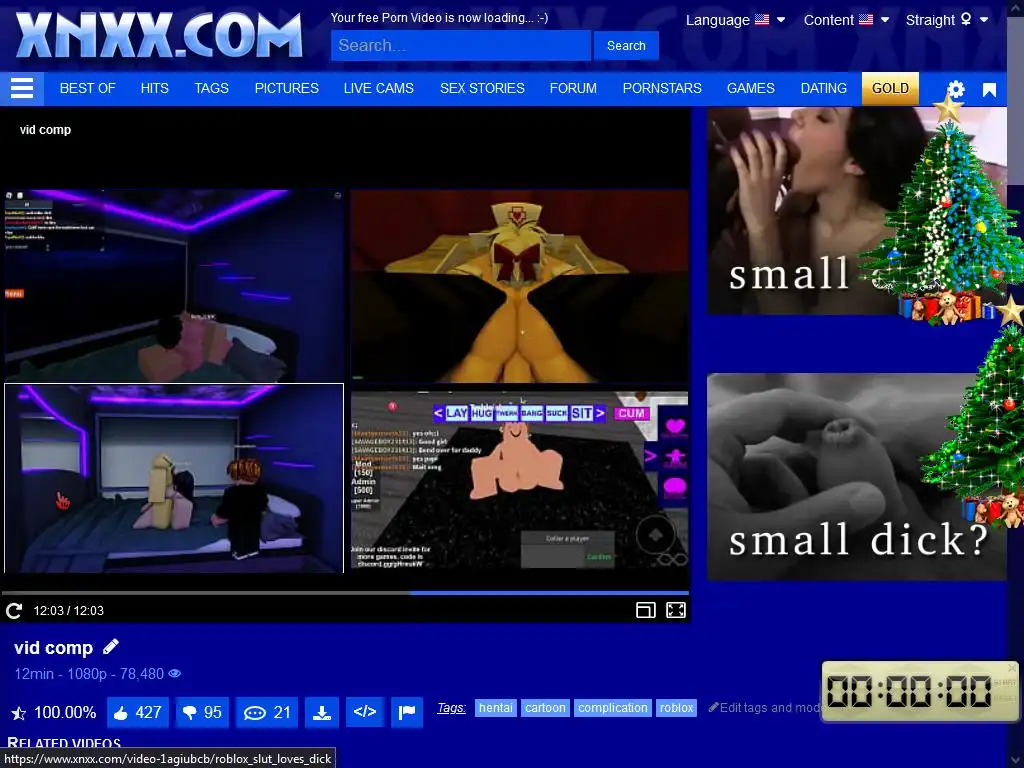Open the BEST OF menu item
This screenshot has height=768, width=1024.
pyautogui.click(x=88, y=88)
